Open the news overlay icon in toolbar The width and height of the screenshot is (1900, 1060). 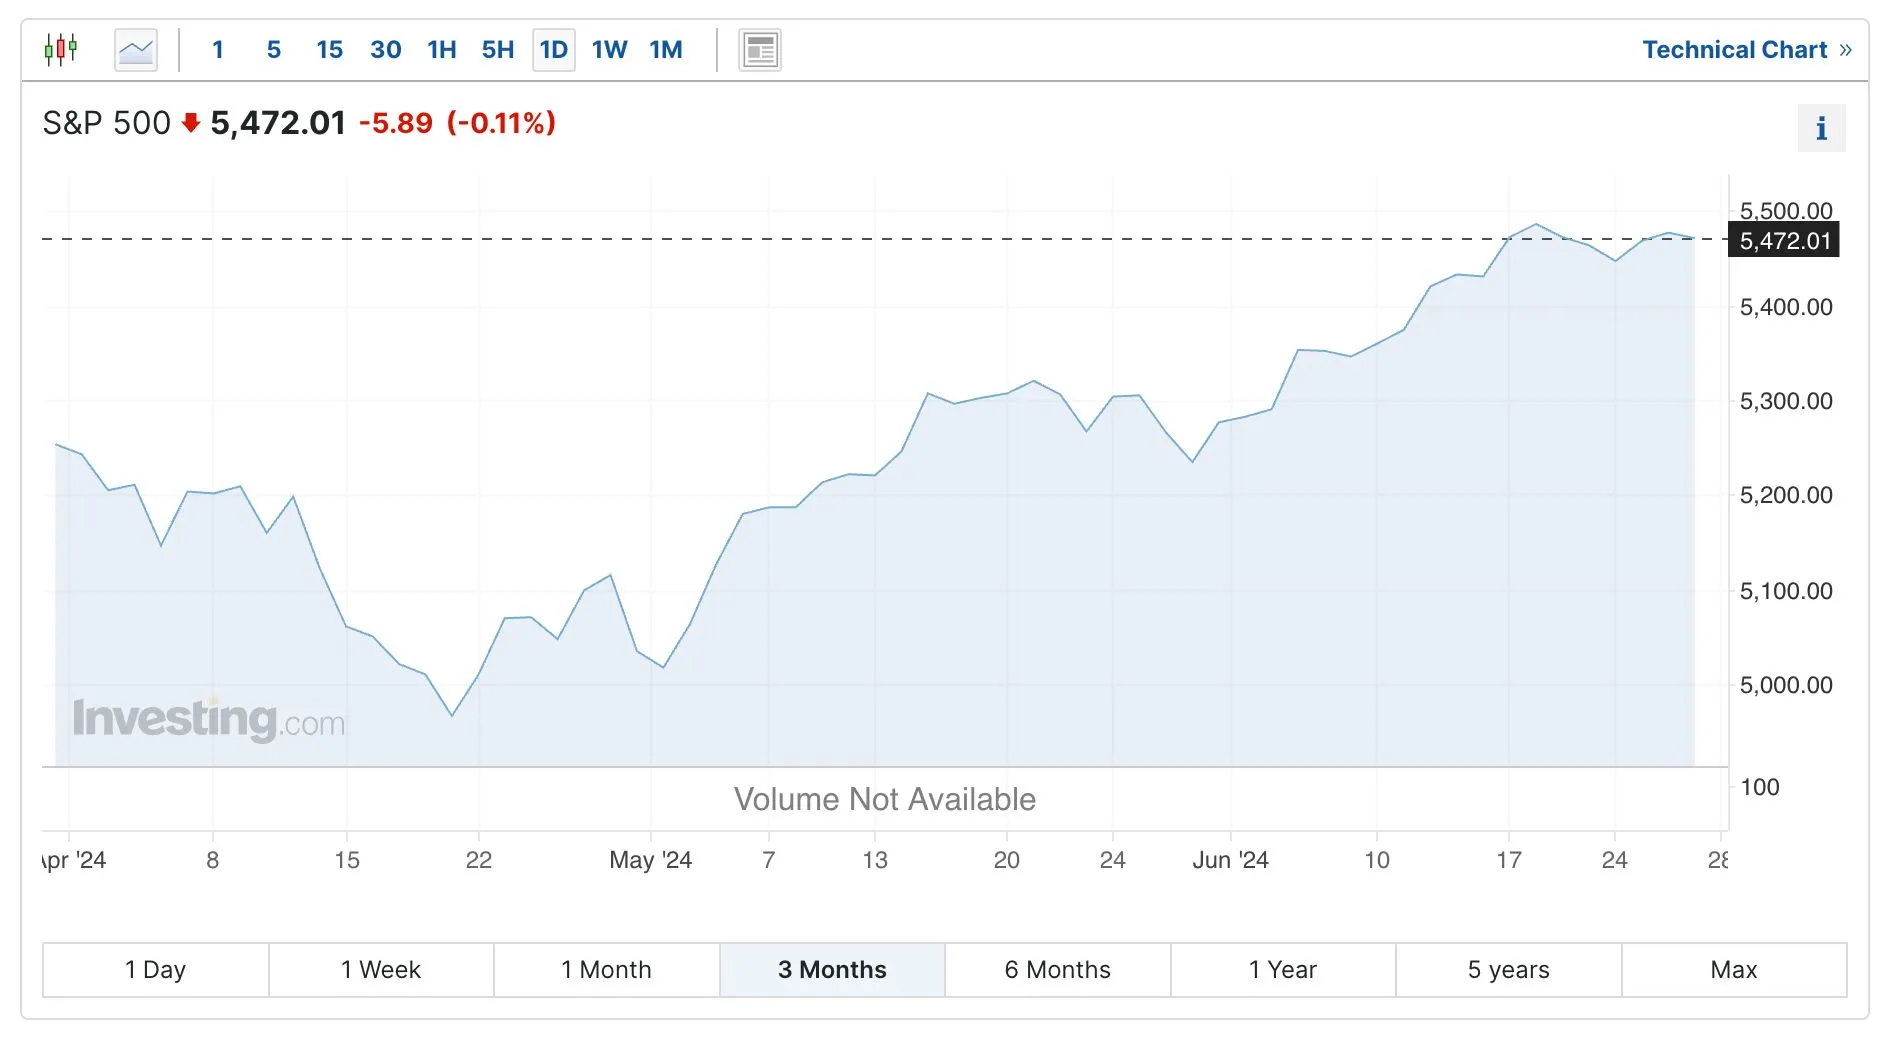click(x=760, y=50)
